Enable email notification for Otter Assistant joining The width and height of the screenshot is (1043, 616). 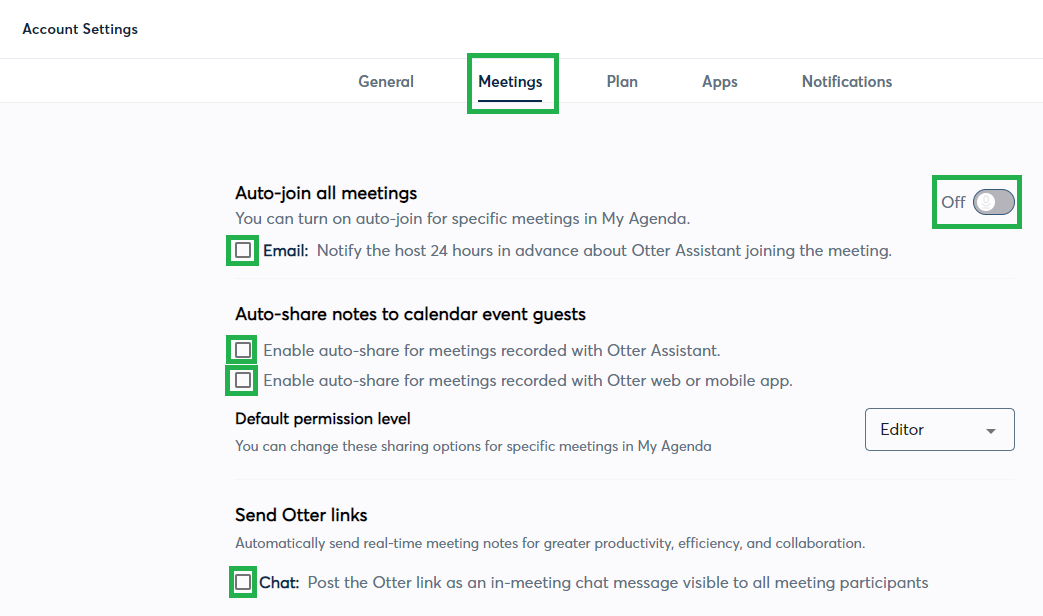pyautogui.click(x=242, y=250)
